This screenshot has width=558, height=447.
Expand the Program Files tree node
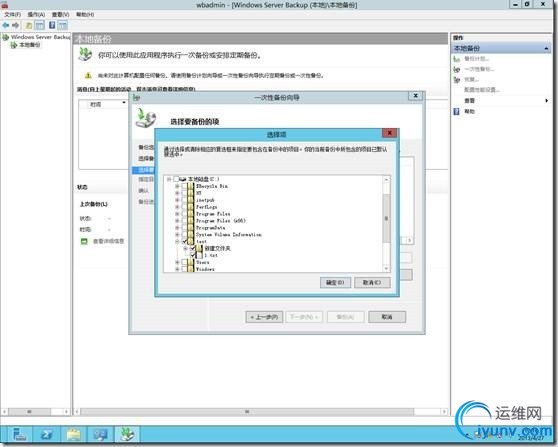click(x=177, y=214)
